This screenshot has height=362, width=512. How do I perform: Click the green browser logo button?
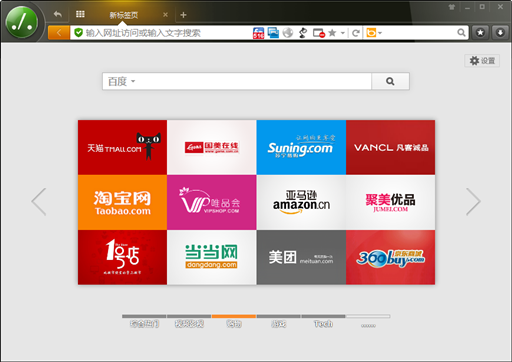[22, 22]
